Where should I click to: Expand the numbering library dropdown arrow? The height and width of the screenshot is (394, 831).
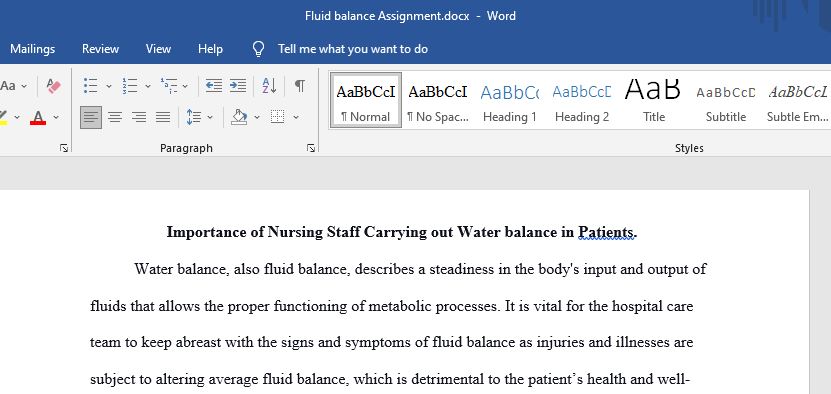[x=148, y=86]
